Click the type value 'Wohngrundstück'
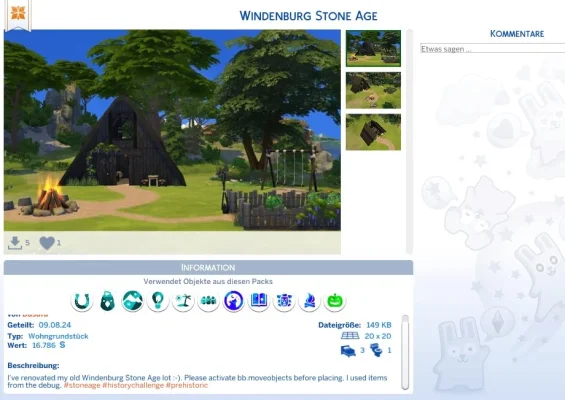 [x=58, y=336]
